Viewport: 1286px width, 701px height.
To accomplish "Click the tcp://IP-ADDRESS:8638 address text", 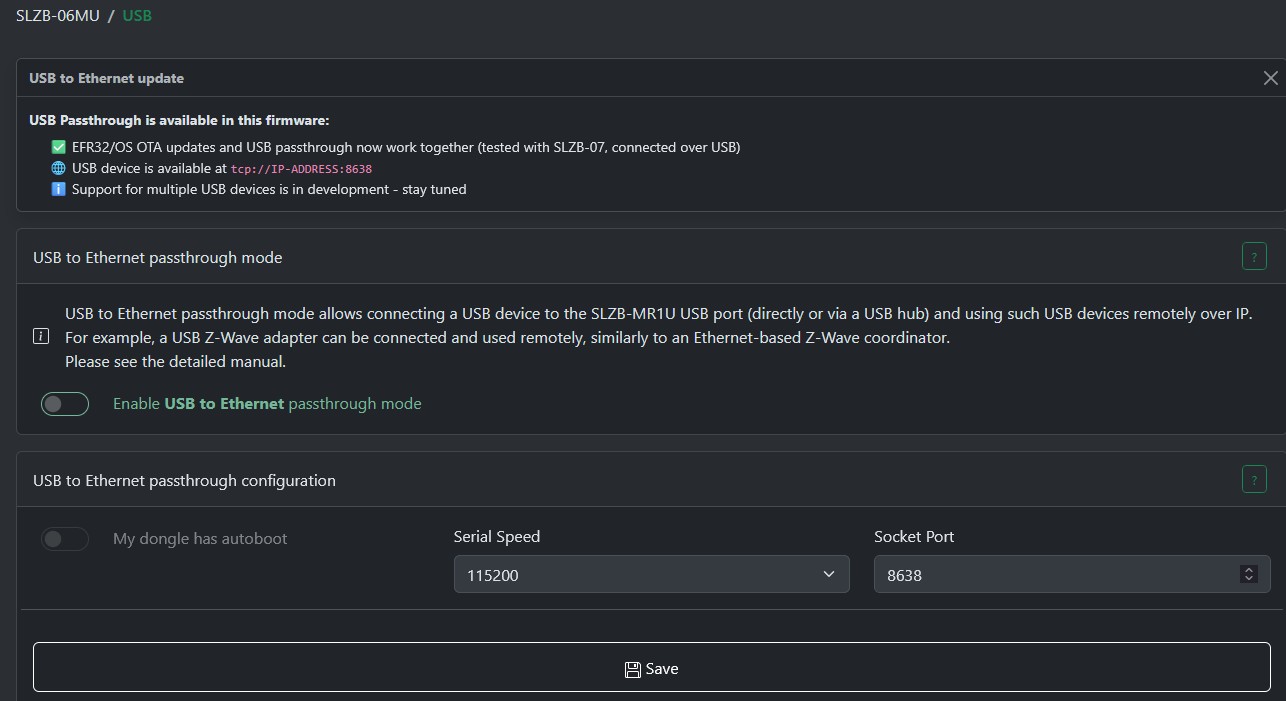I will coord(301,169).
